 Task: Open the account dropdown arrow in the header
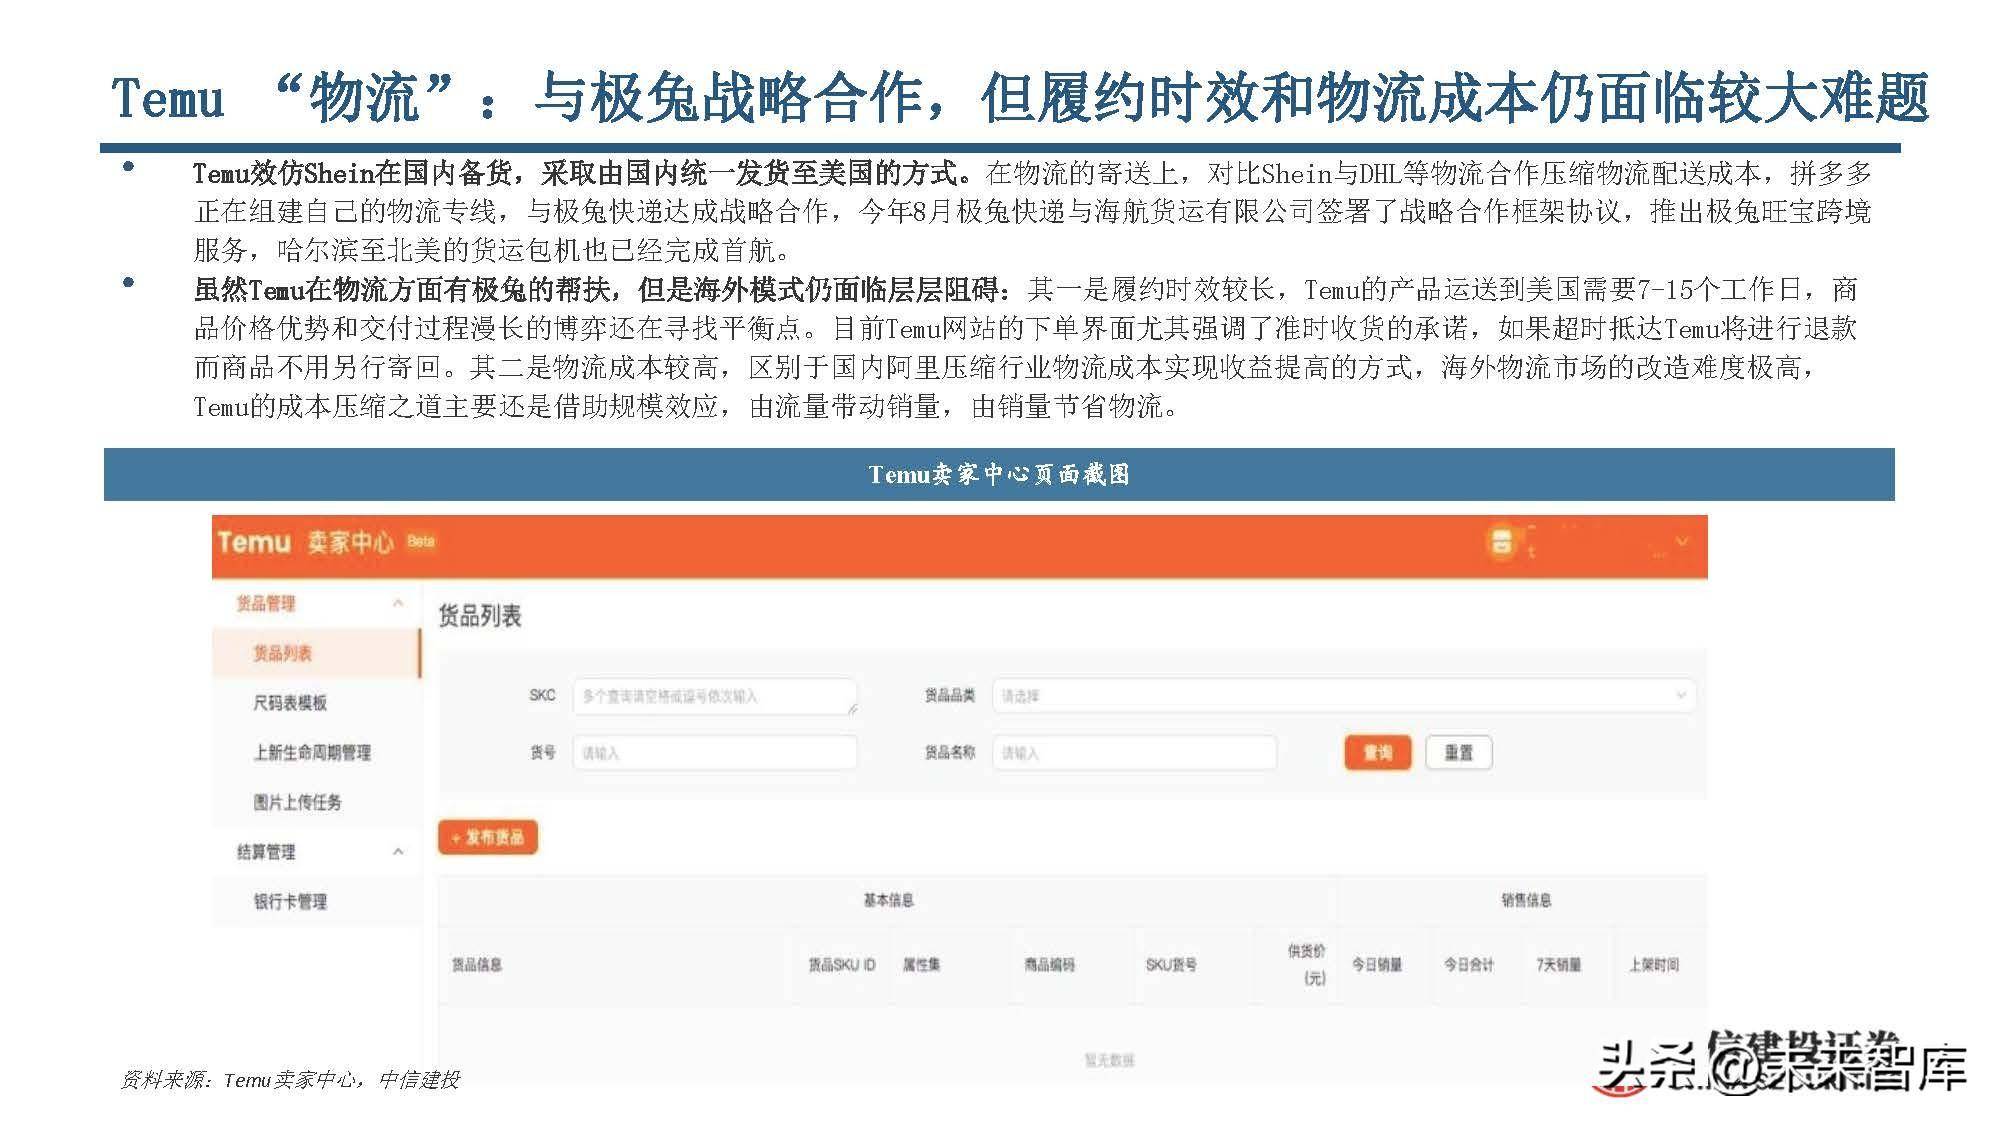click(x=1682, y=541)
